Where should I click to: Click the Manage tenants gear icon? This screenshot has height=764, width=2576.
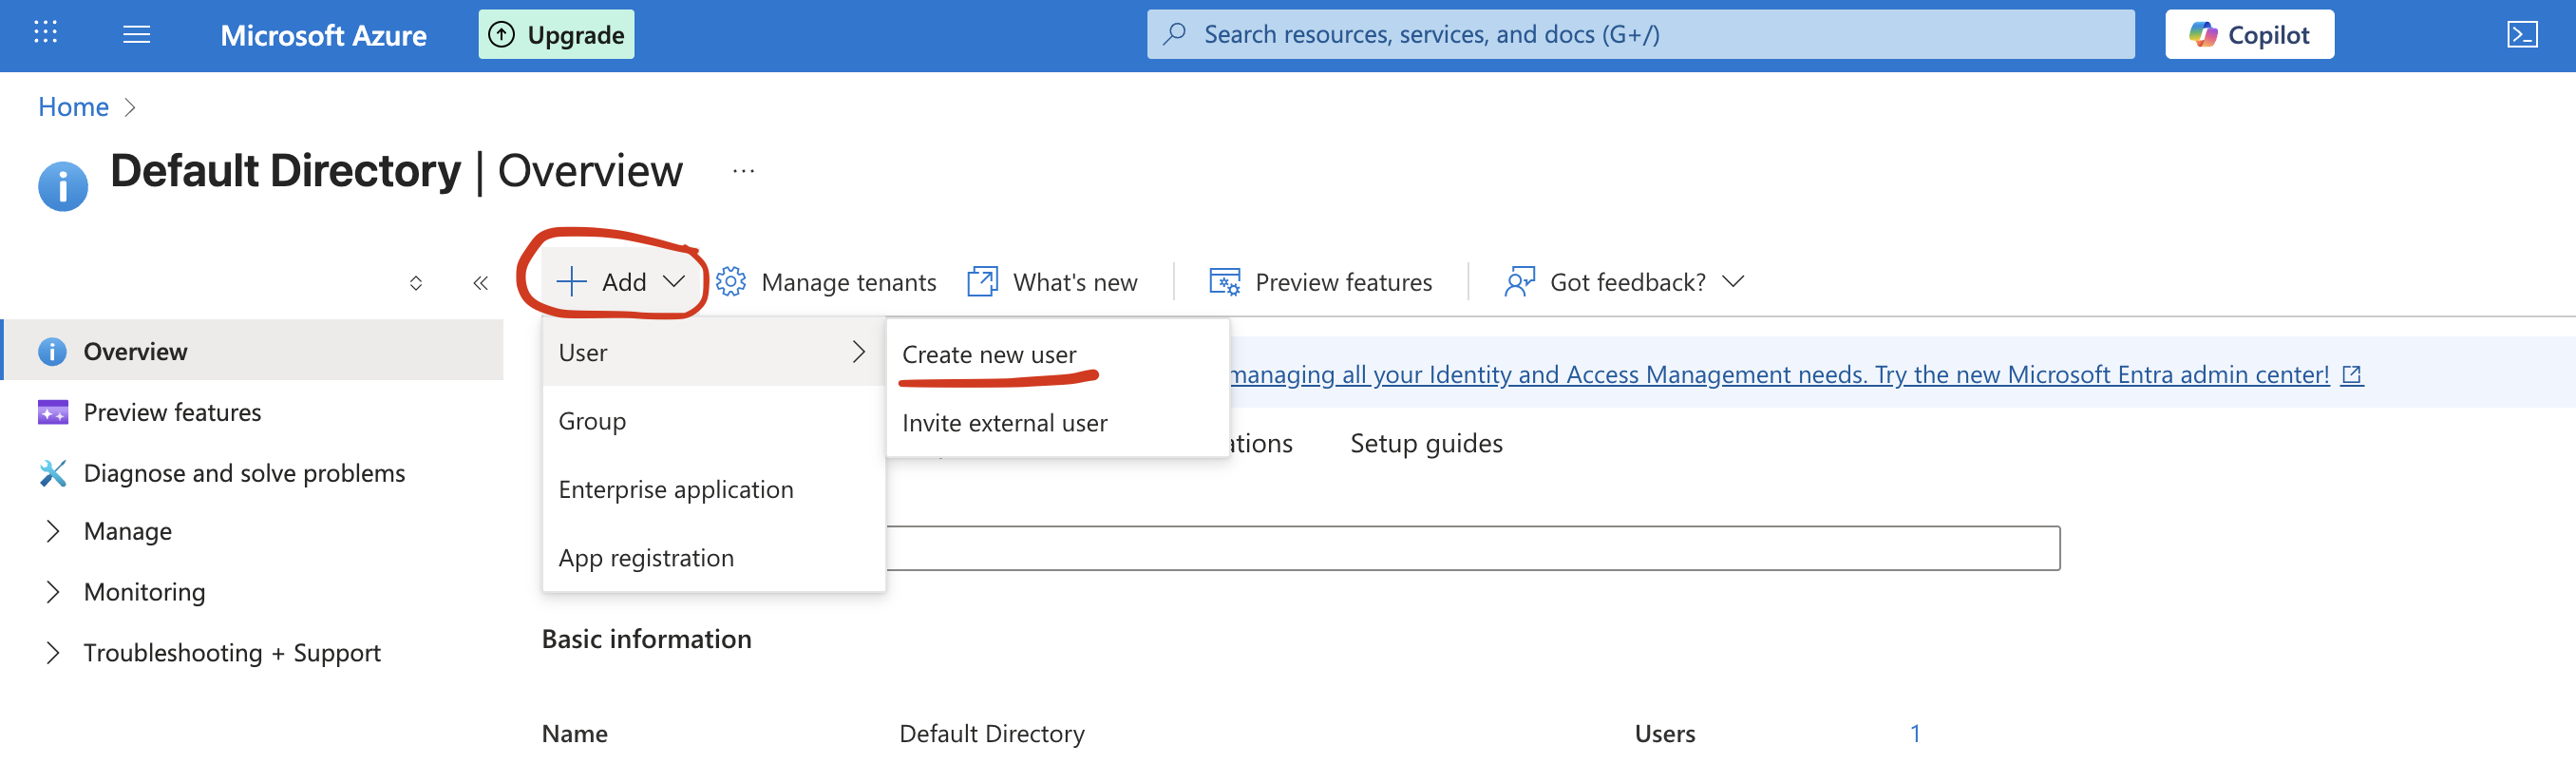(x=731, y=282)
